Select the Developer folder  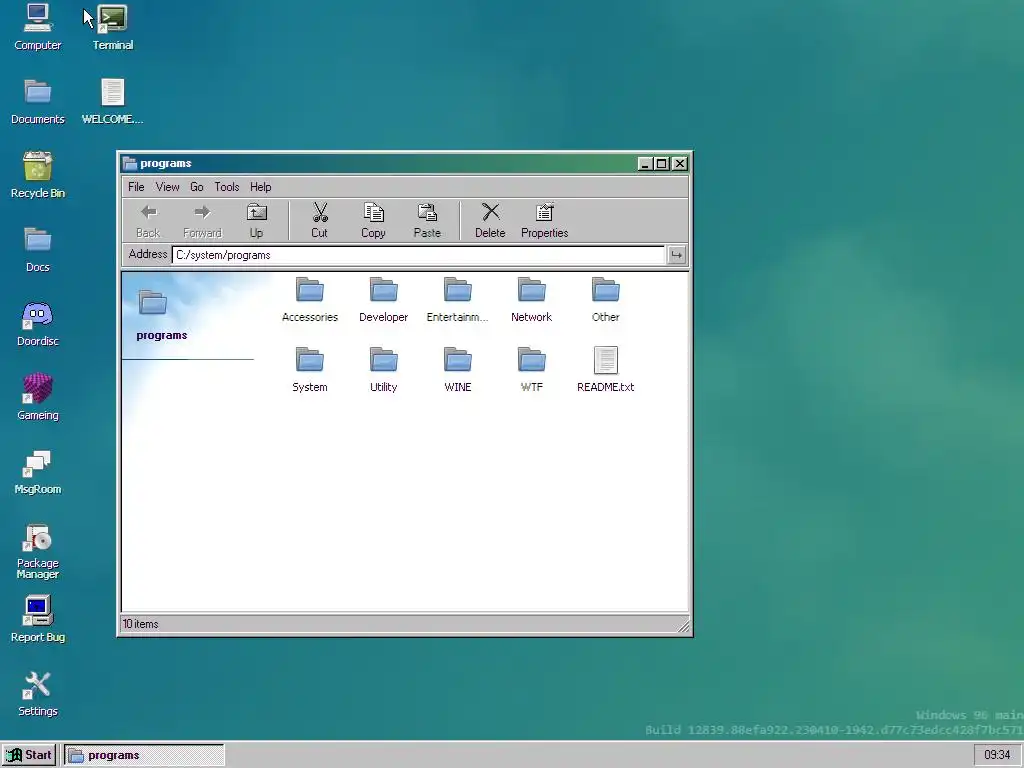383,300
